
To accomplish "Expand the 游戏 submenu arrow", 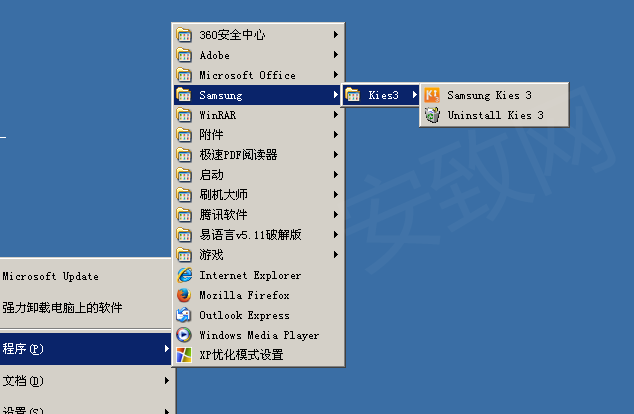I will (x=336, y=255).
